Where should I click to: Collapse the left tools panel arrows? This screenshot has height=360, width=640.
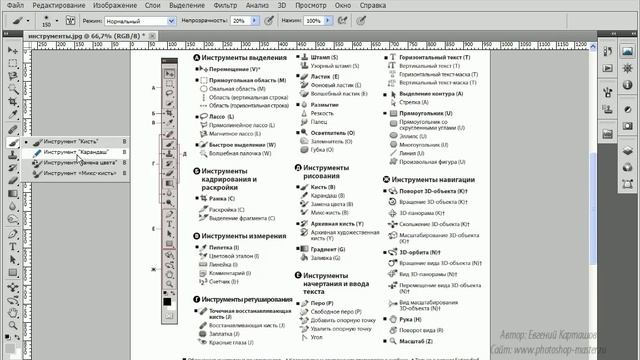pos(6,33)
